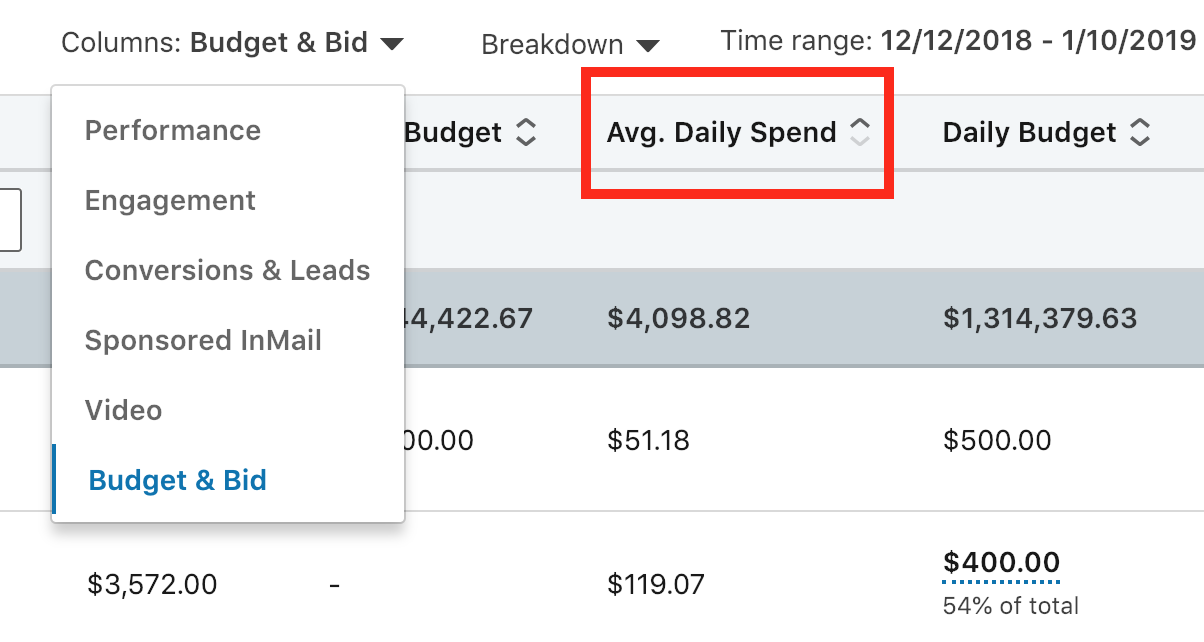Click the $51.18 average spend cell
This screenshot has width=1204, height=642.
click(x=648, y=440)
